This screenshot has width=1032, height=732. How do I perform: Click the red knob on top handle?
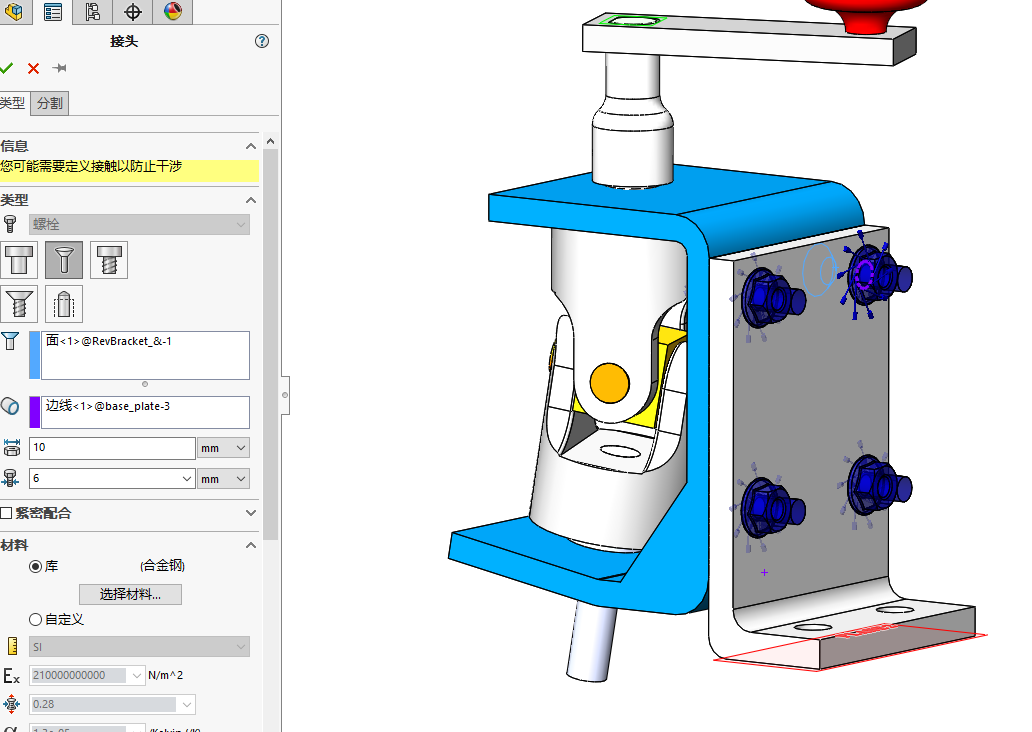click(x=864, y=16)
